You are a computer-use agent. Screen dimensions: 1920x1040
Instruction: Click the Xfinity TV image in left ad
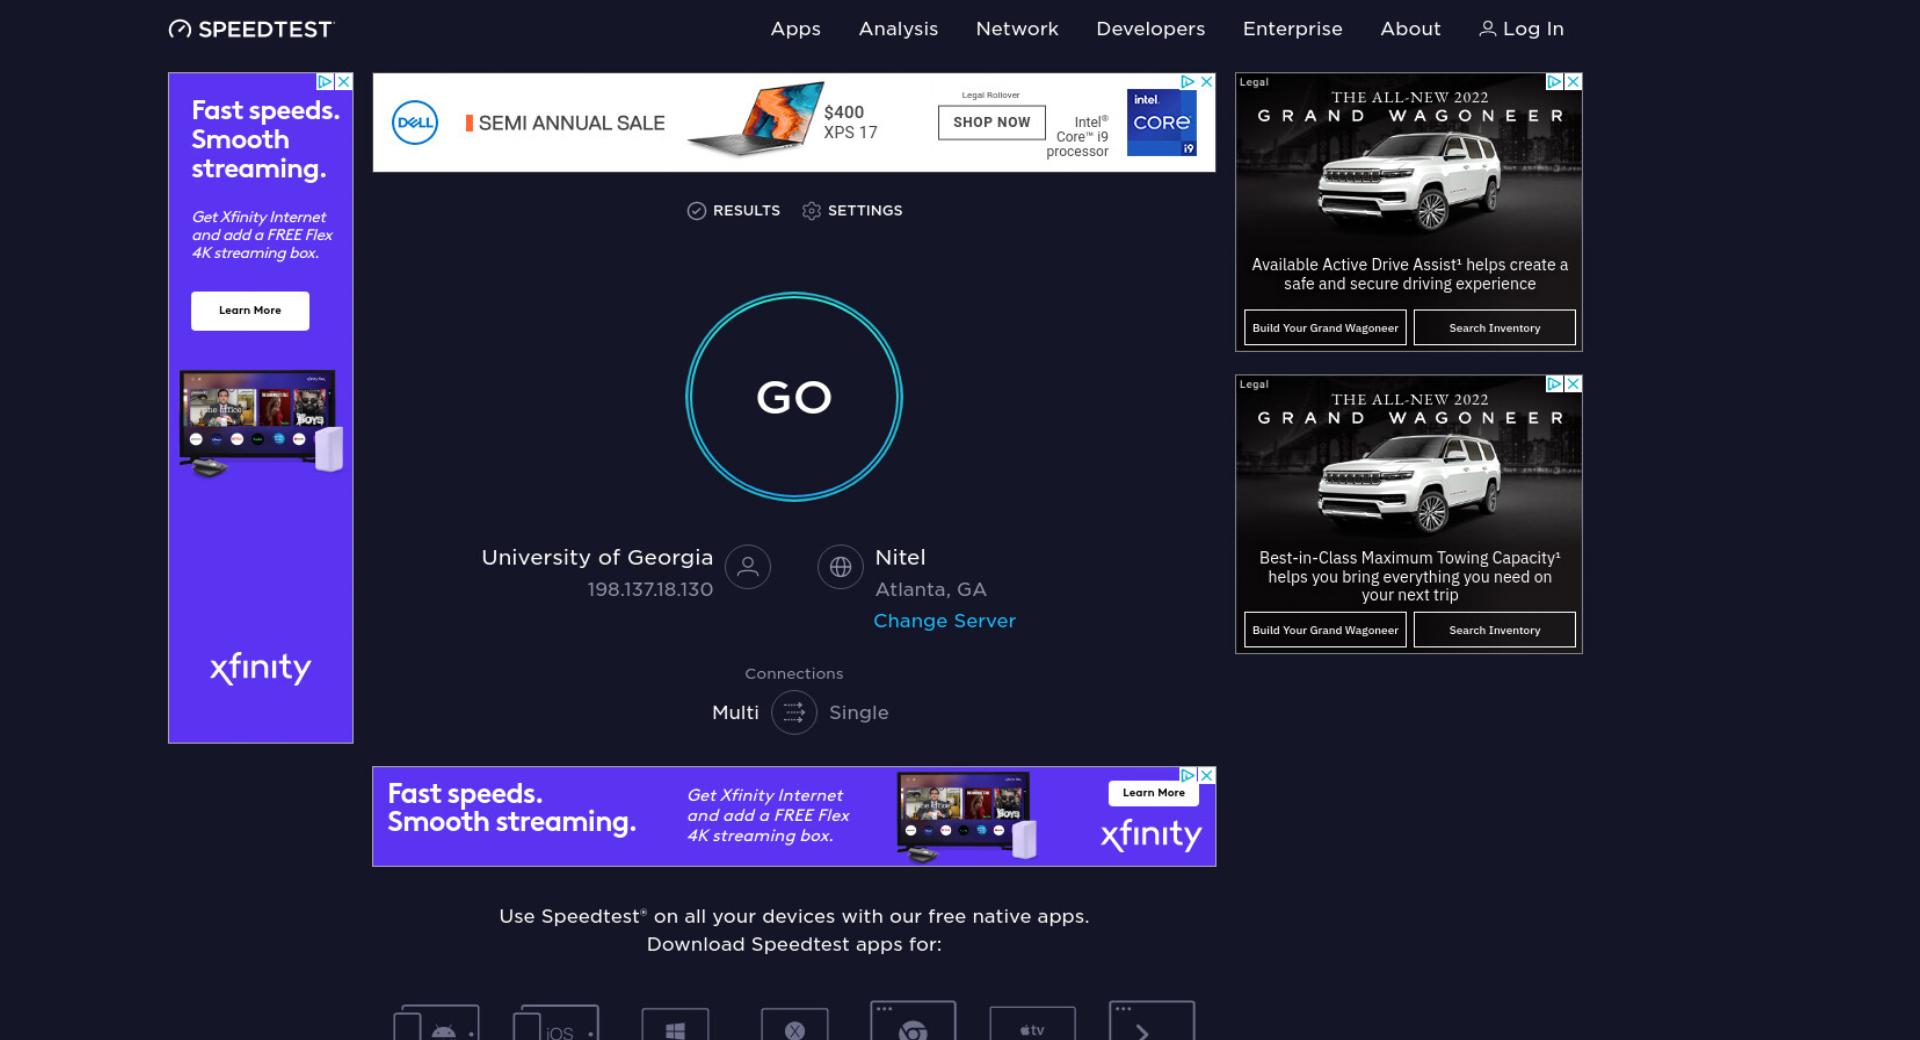[261, 423]
